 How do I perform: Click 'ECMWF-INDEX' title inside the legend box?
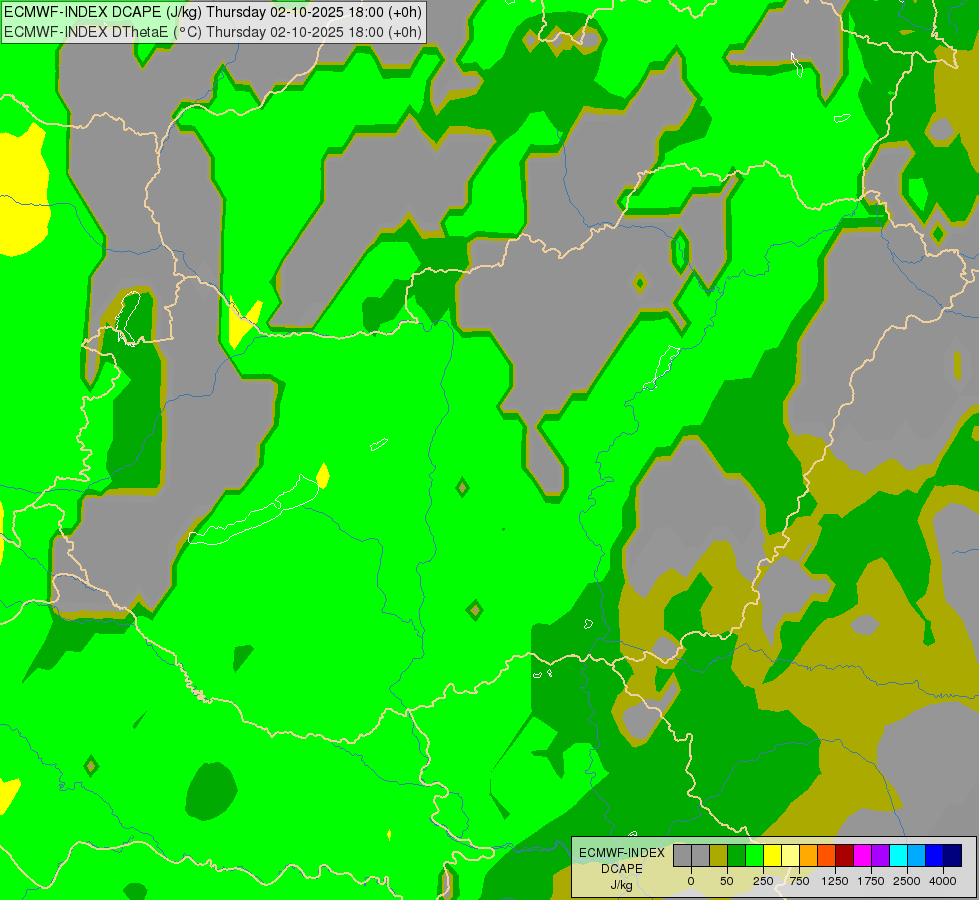coord(622,853)
